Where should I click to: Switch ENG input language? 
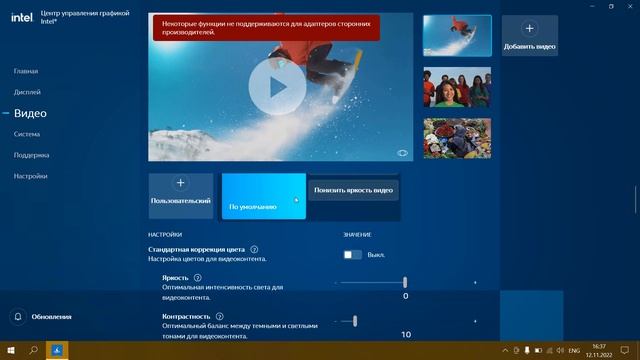(x=574, y=351)
